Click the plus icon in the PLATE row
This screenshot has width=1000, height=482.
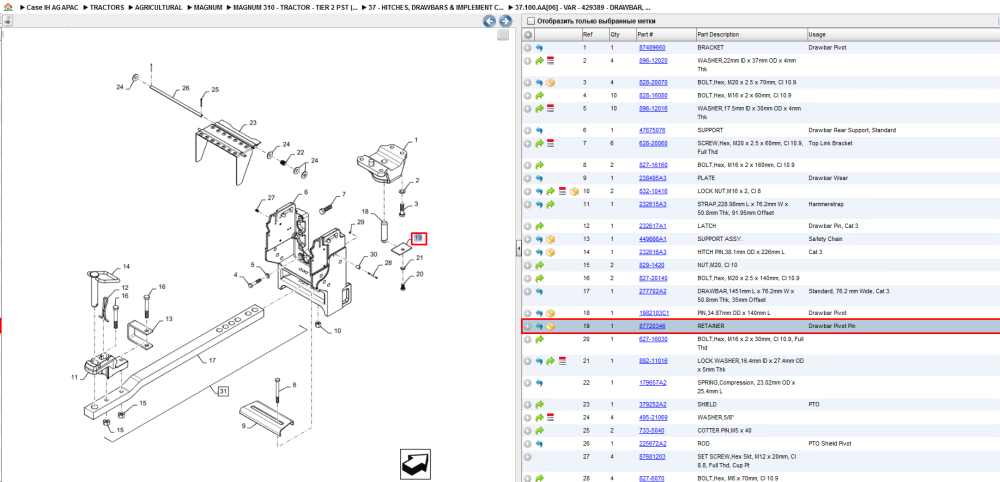pyautogui.click(x=527, y=178)
